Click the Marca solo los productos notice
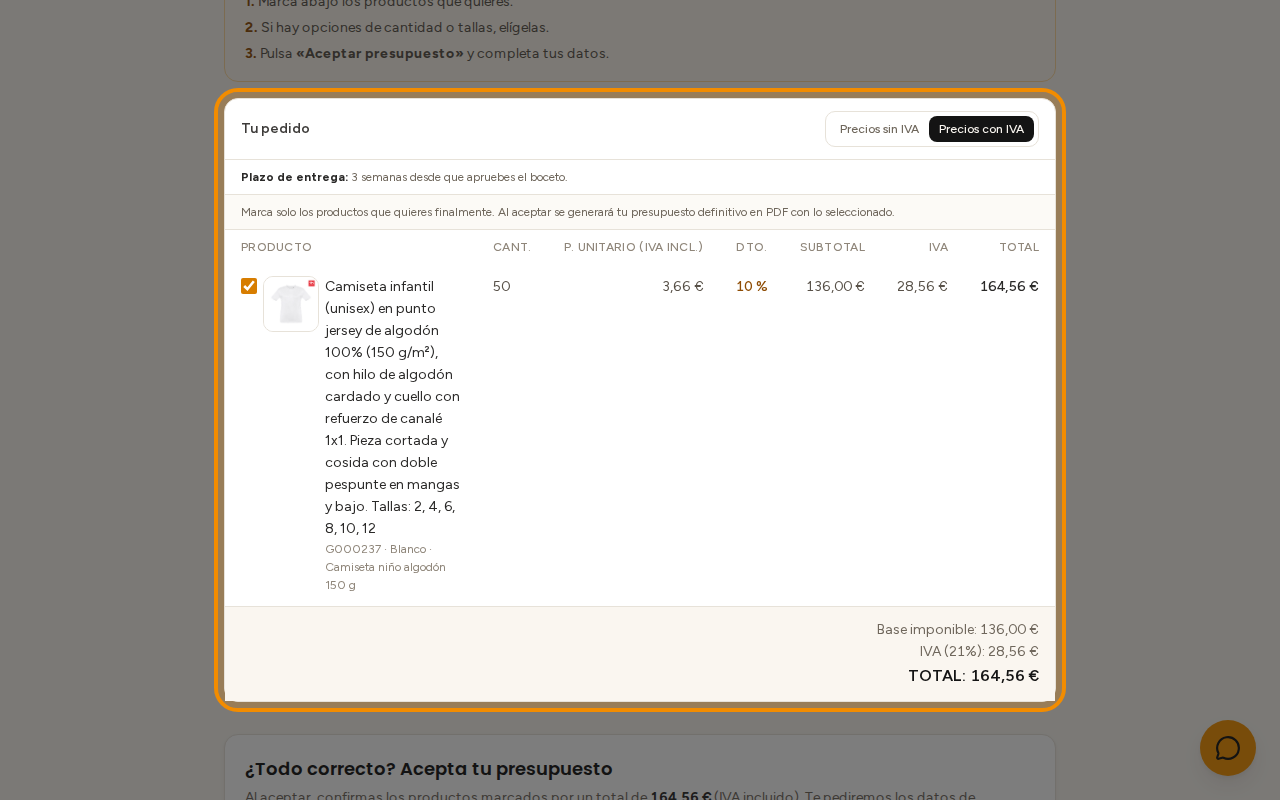1280x800 pixels. point(568,212)
